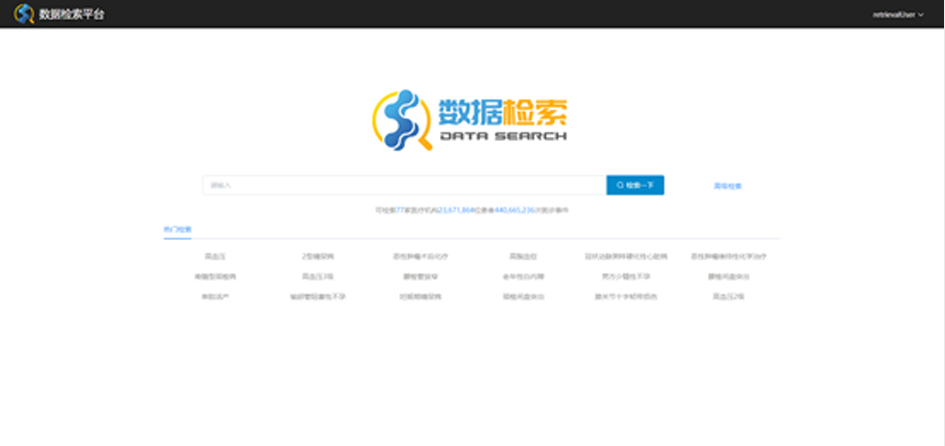Select hot search term 膝关节十字韧带损伤

coord(626,297)
